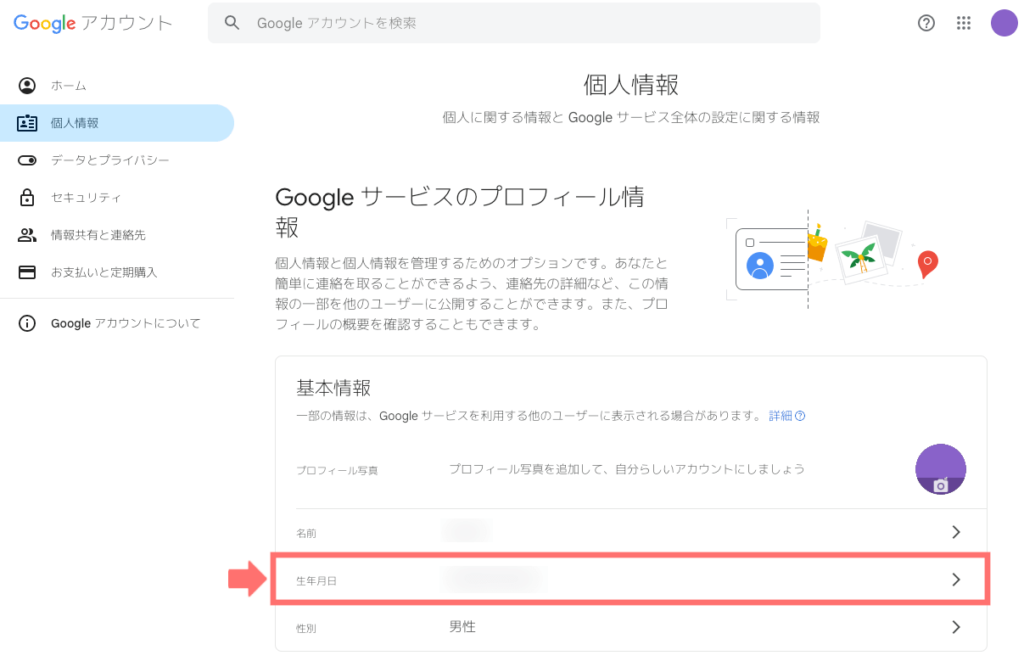Click the 男性 gender value
Screen dimensions: 1024x661
[x=462, y=627]
